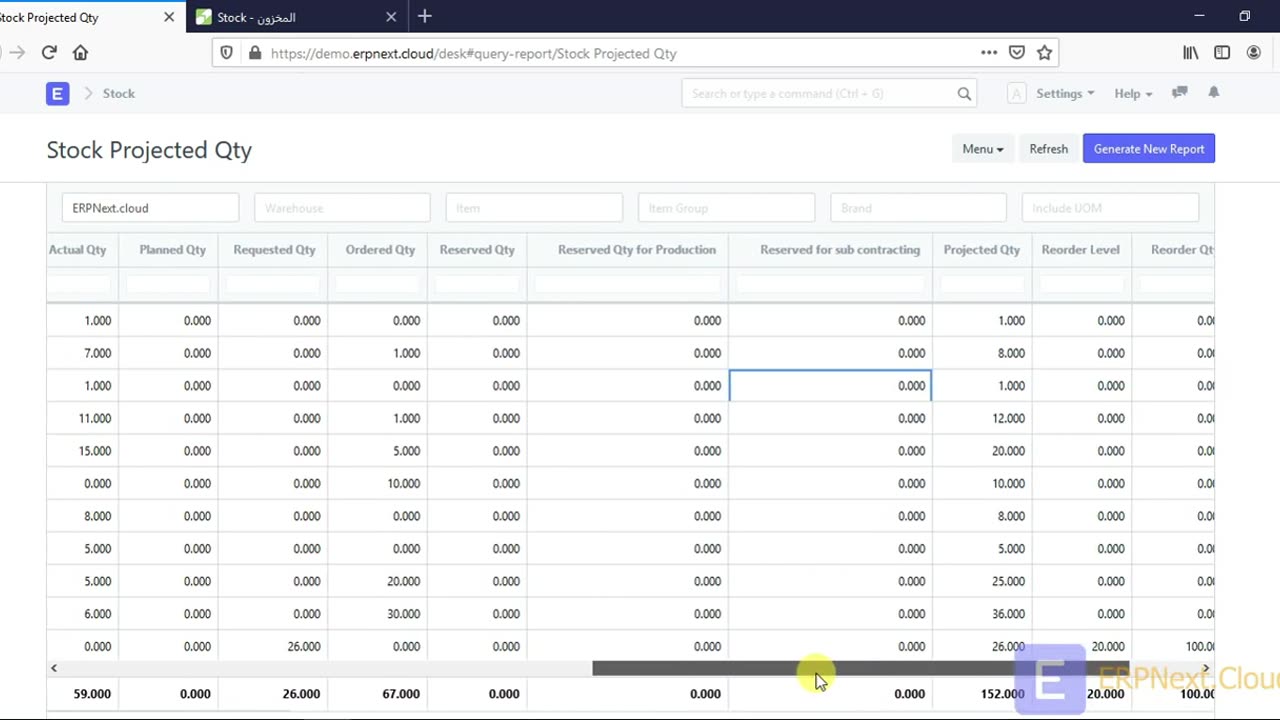Open the chat messages icon
Screen dimensions: 1280x720
point(1180,92)
